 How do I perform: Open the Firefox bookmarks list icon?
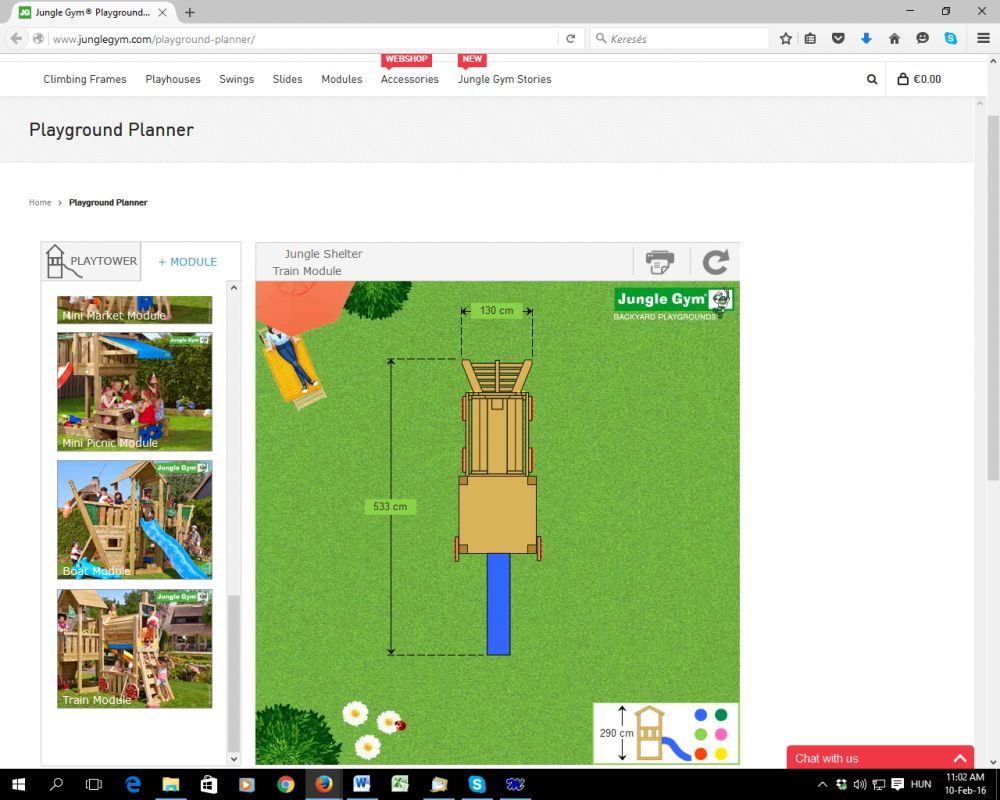[x=810, y=39]
